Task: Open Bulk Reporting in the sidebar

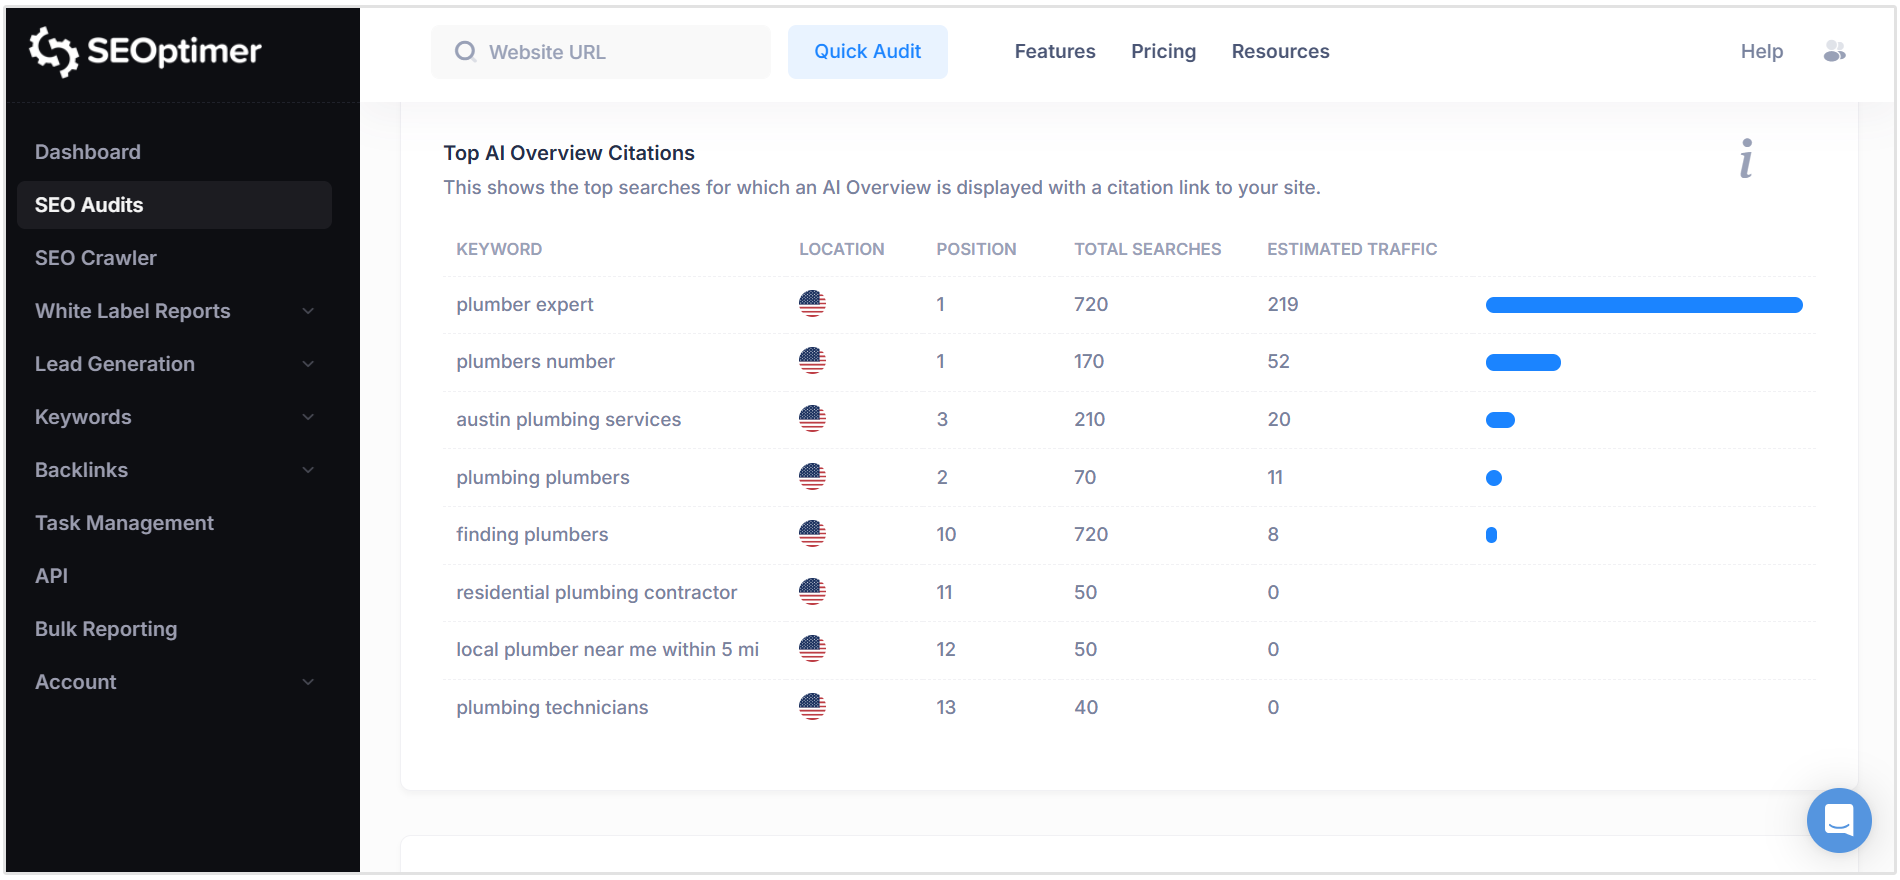Action: [x=175, y=629]
